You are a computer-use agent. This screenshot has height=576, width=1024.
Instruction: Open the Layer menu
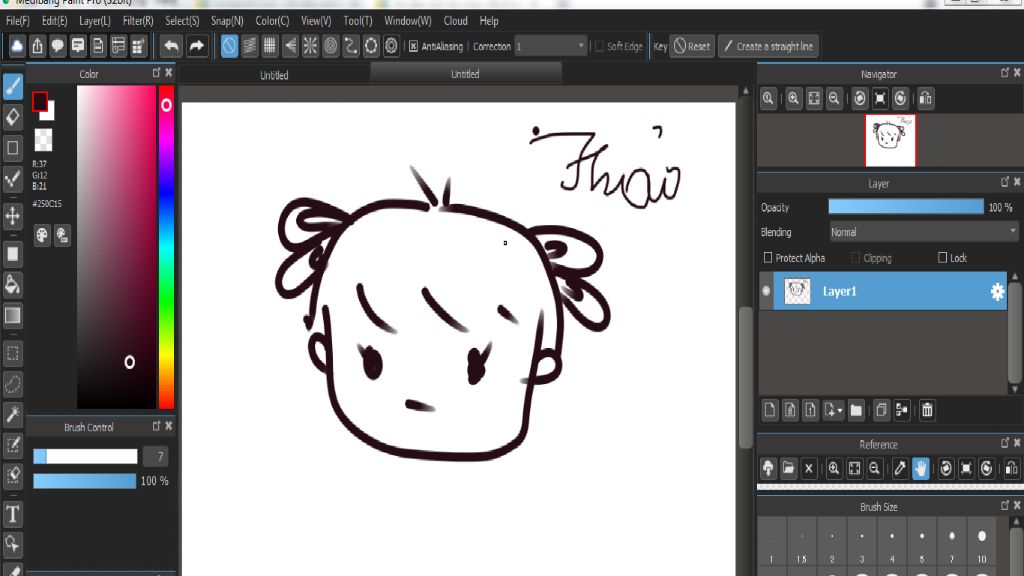(95, 21)
